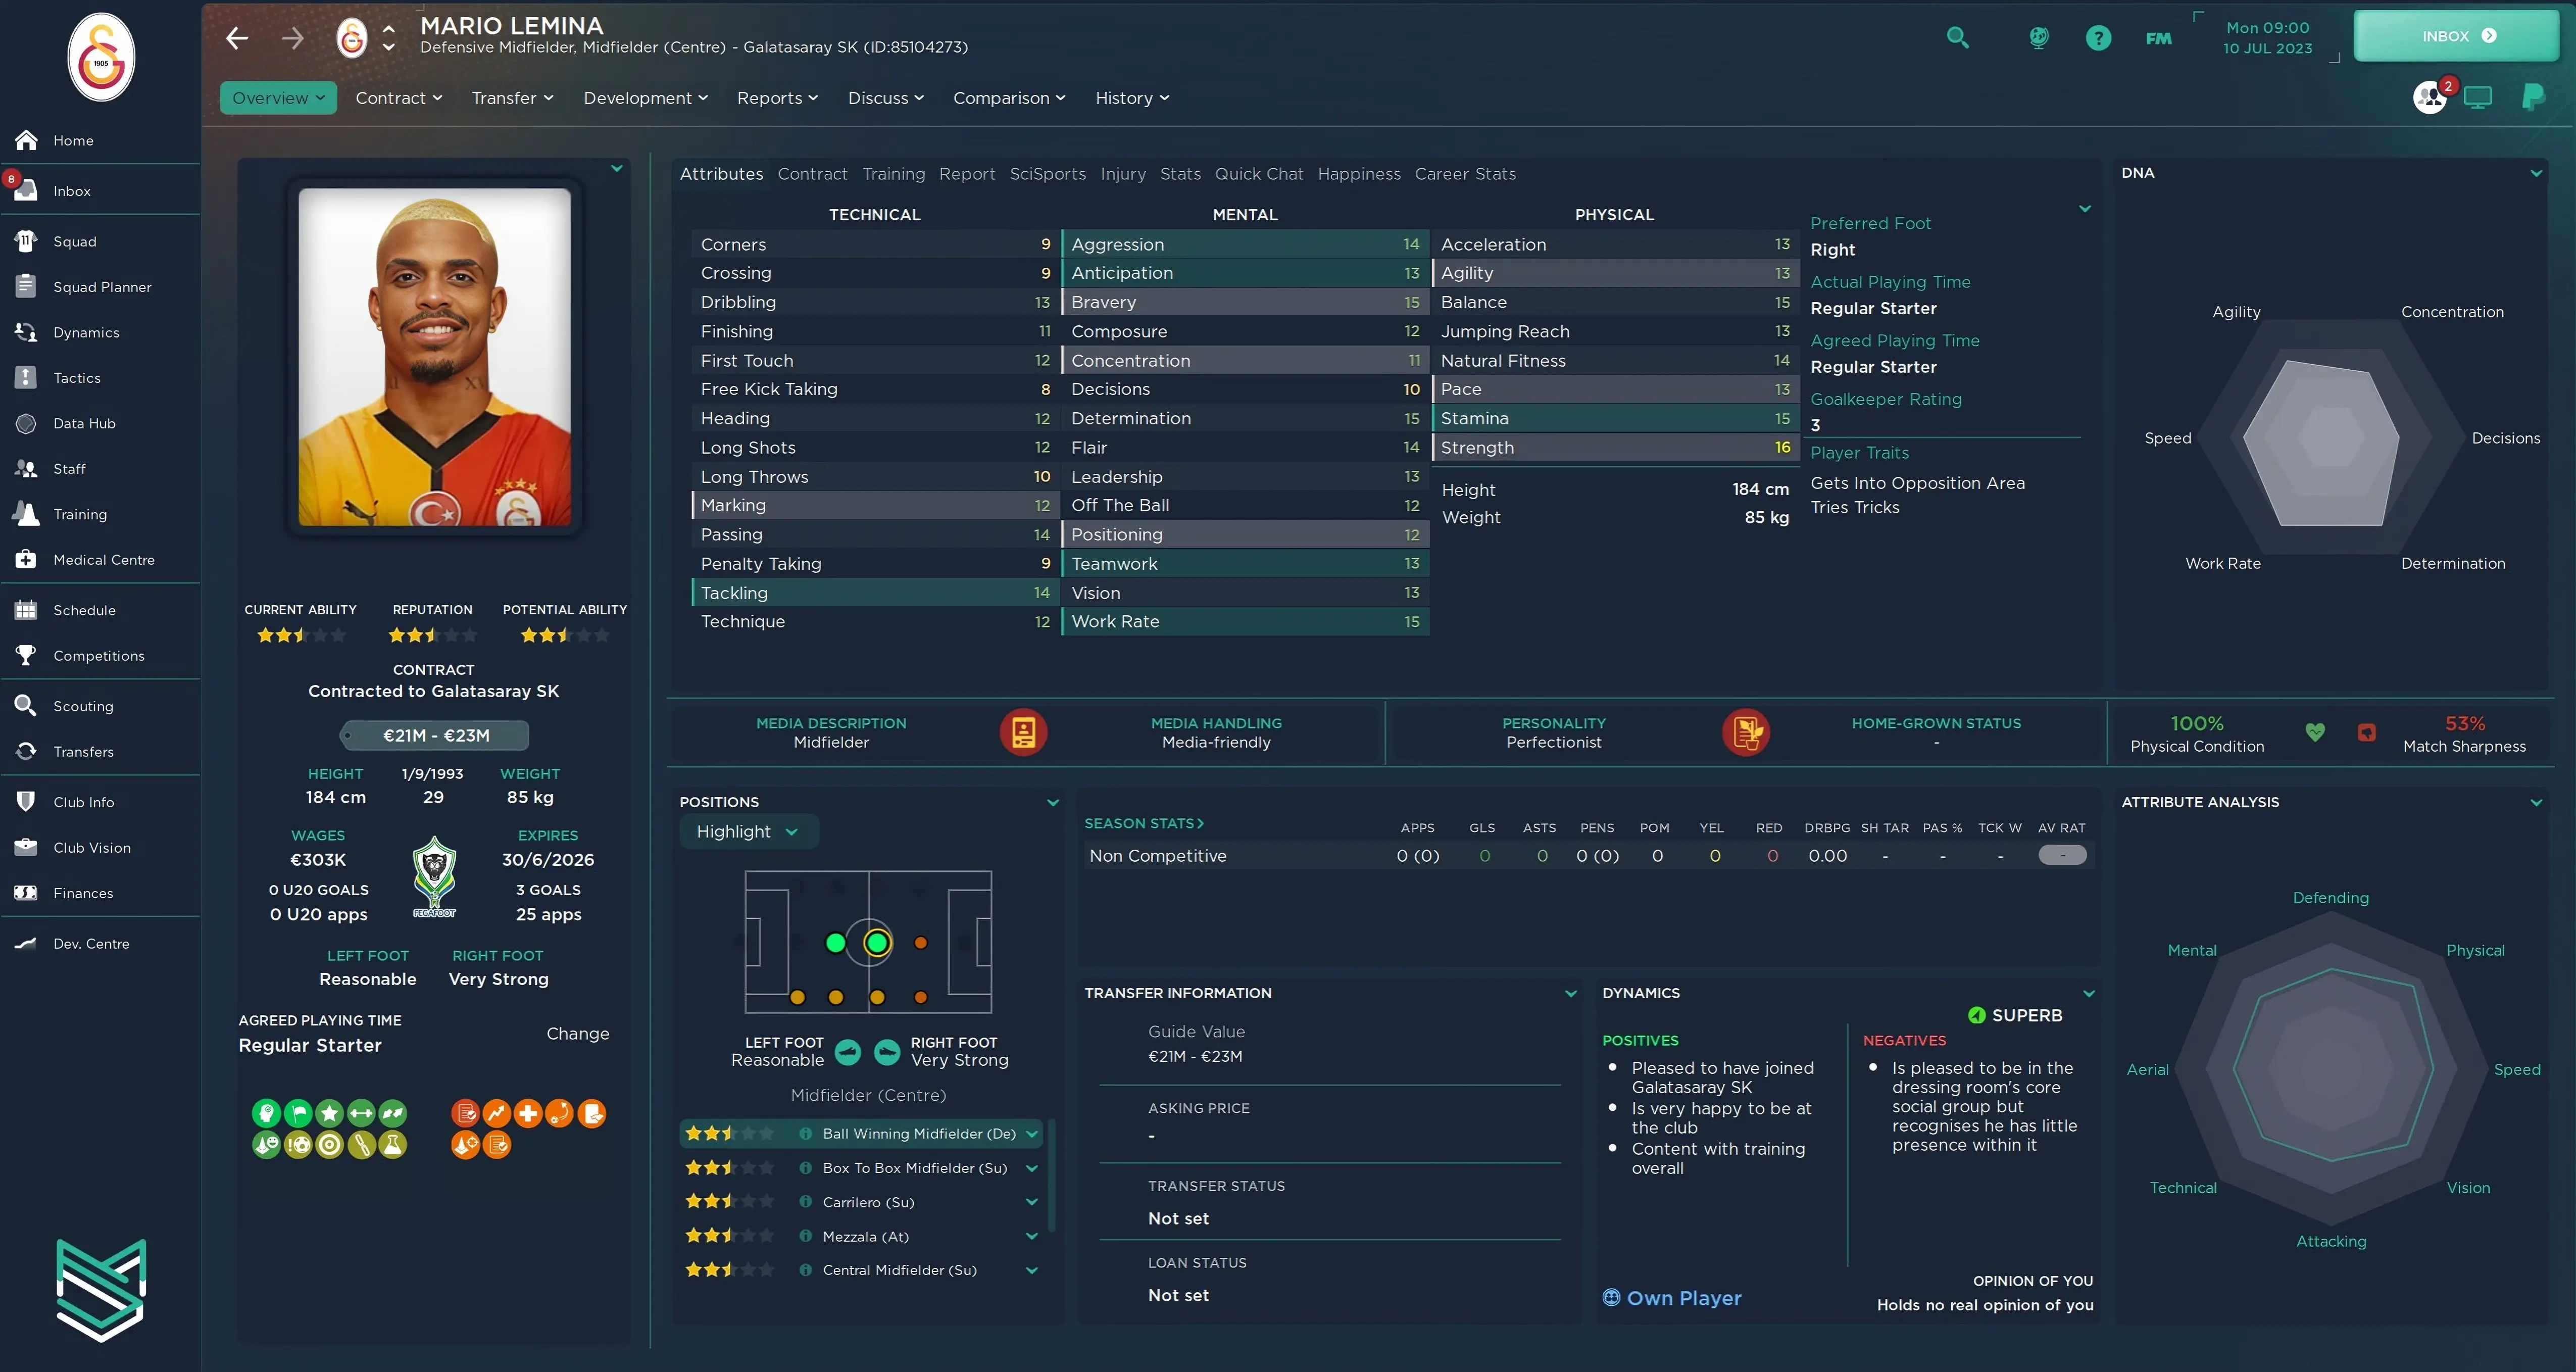Click the media description red icon
The width and height of the screenshot is (2576, 1372).
click(x=1023, y=732)
